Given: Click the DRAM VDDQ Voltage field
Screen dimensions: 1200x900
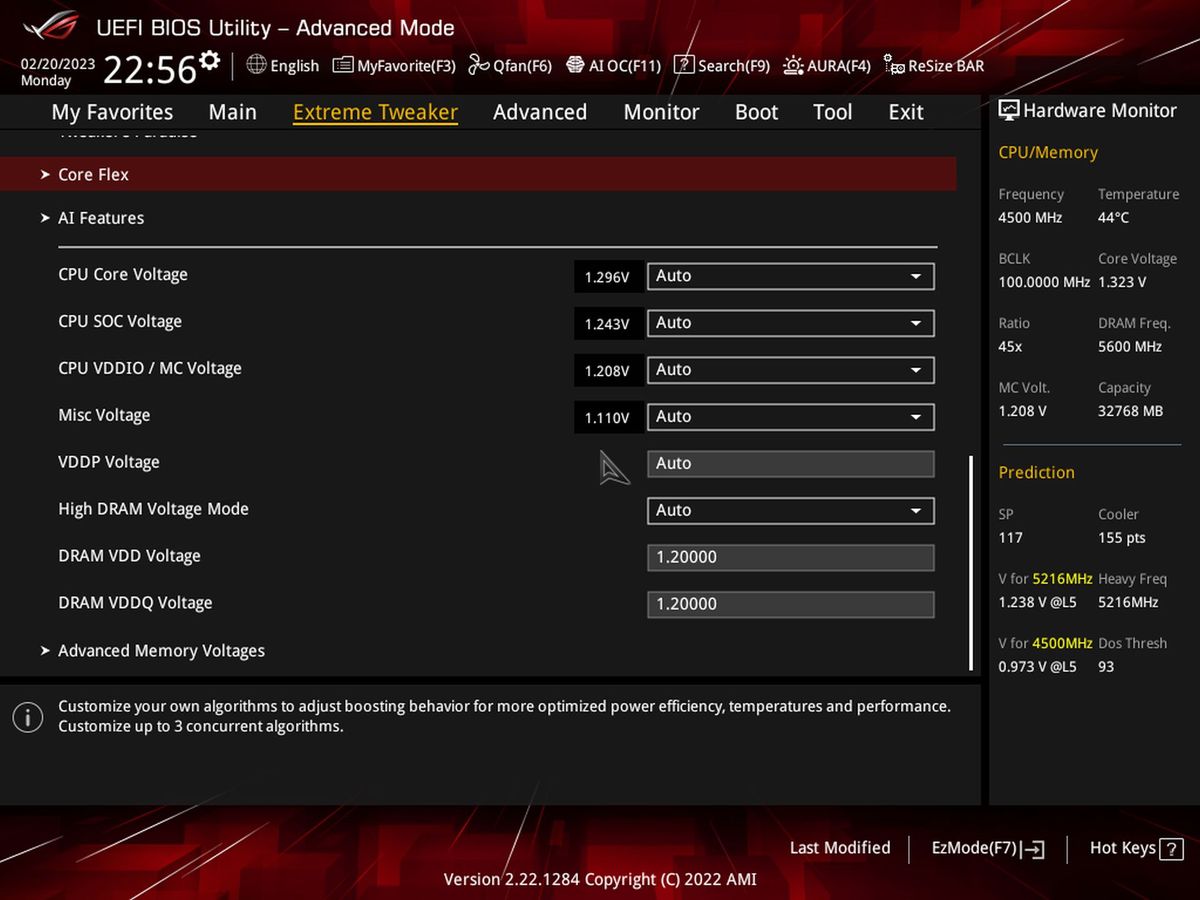Looking at the screenshot, I should (791, 605).
